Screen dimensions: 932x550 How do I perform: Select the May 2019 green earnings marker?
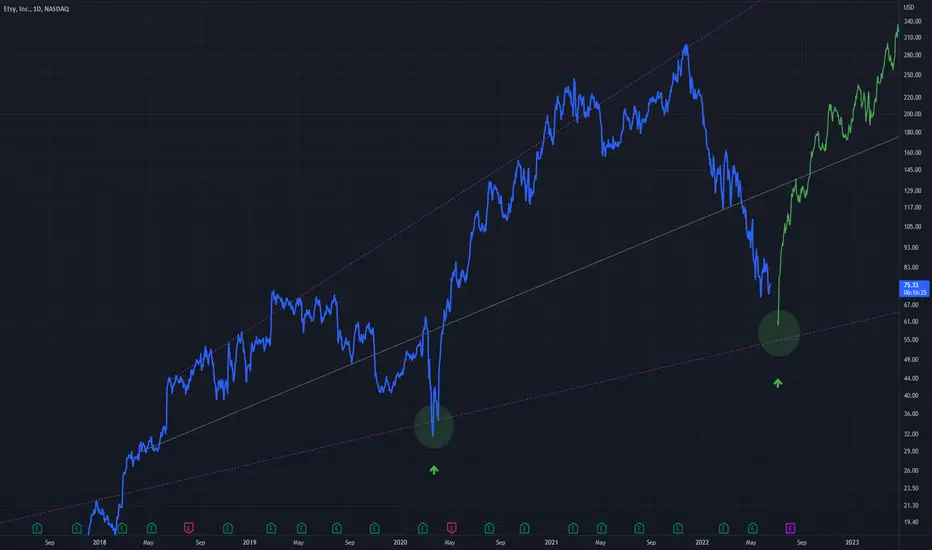pyautogui.click(x=301, y=528)
